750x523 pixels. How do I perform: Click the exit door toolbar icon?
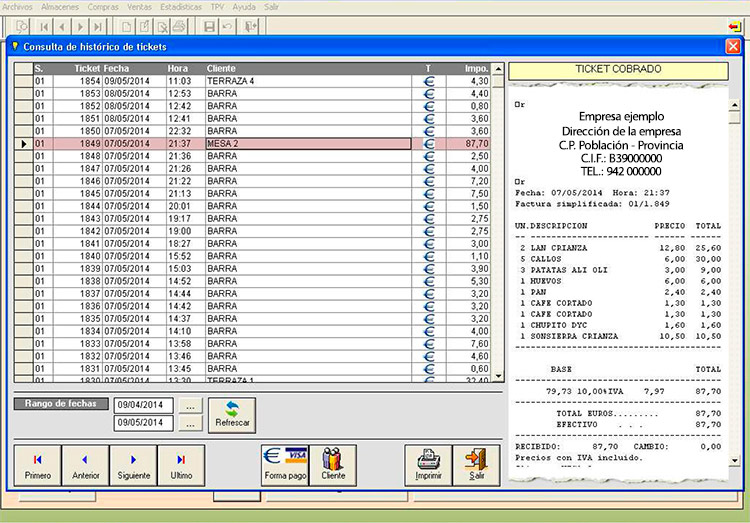pyautogui.click(x=251, y=26)
